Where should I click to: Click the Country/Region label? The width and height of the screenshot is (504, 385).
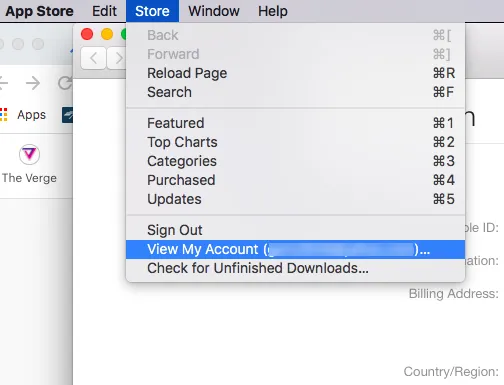pyautogui.click(x=451, y=371)
